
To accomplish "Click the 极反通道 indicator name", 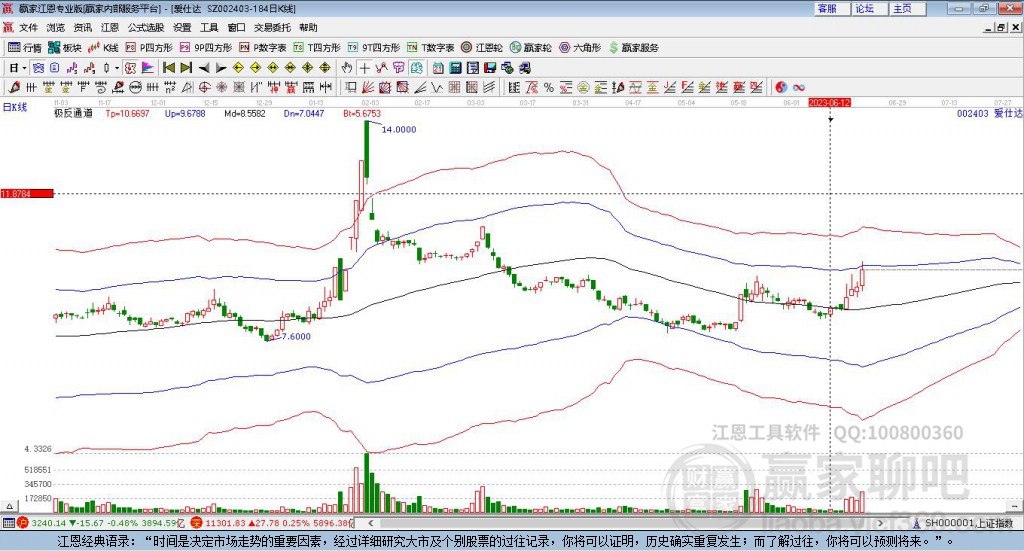I will click(73, 114).
